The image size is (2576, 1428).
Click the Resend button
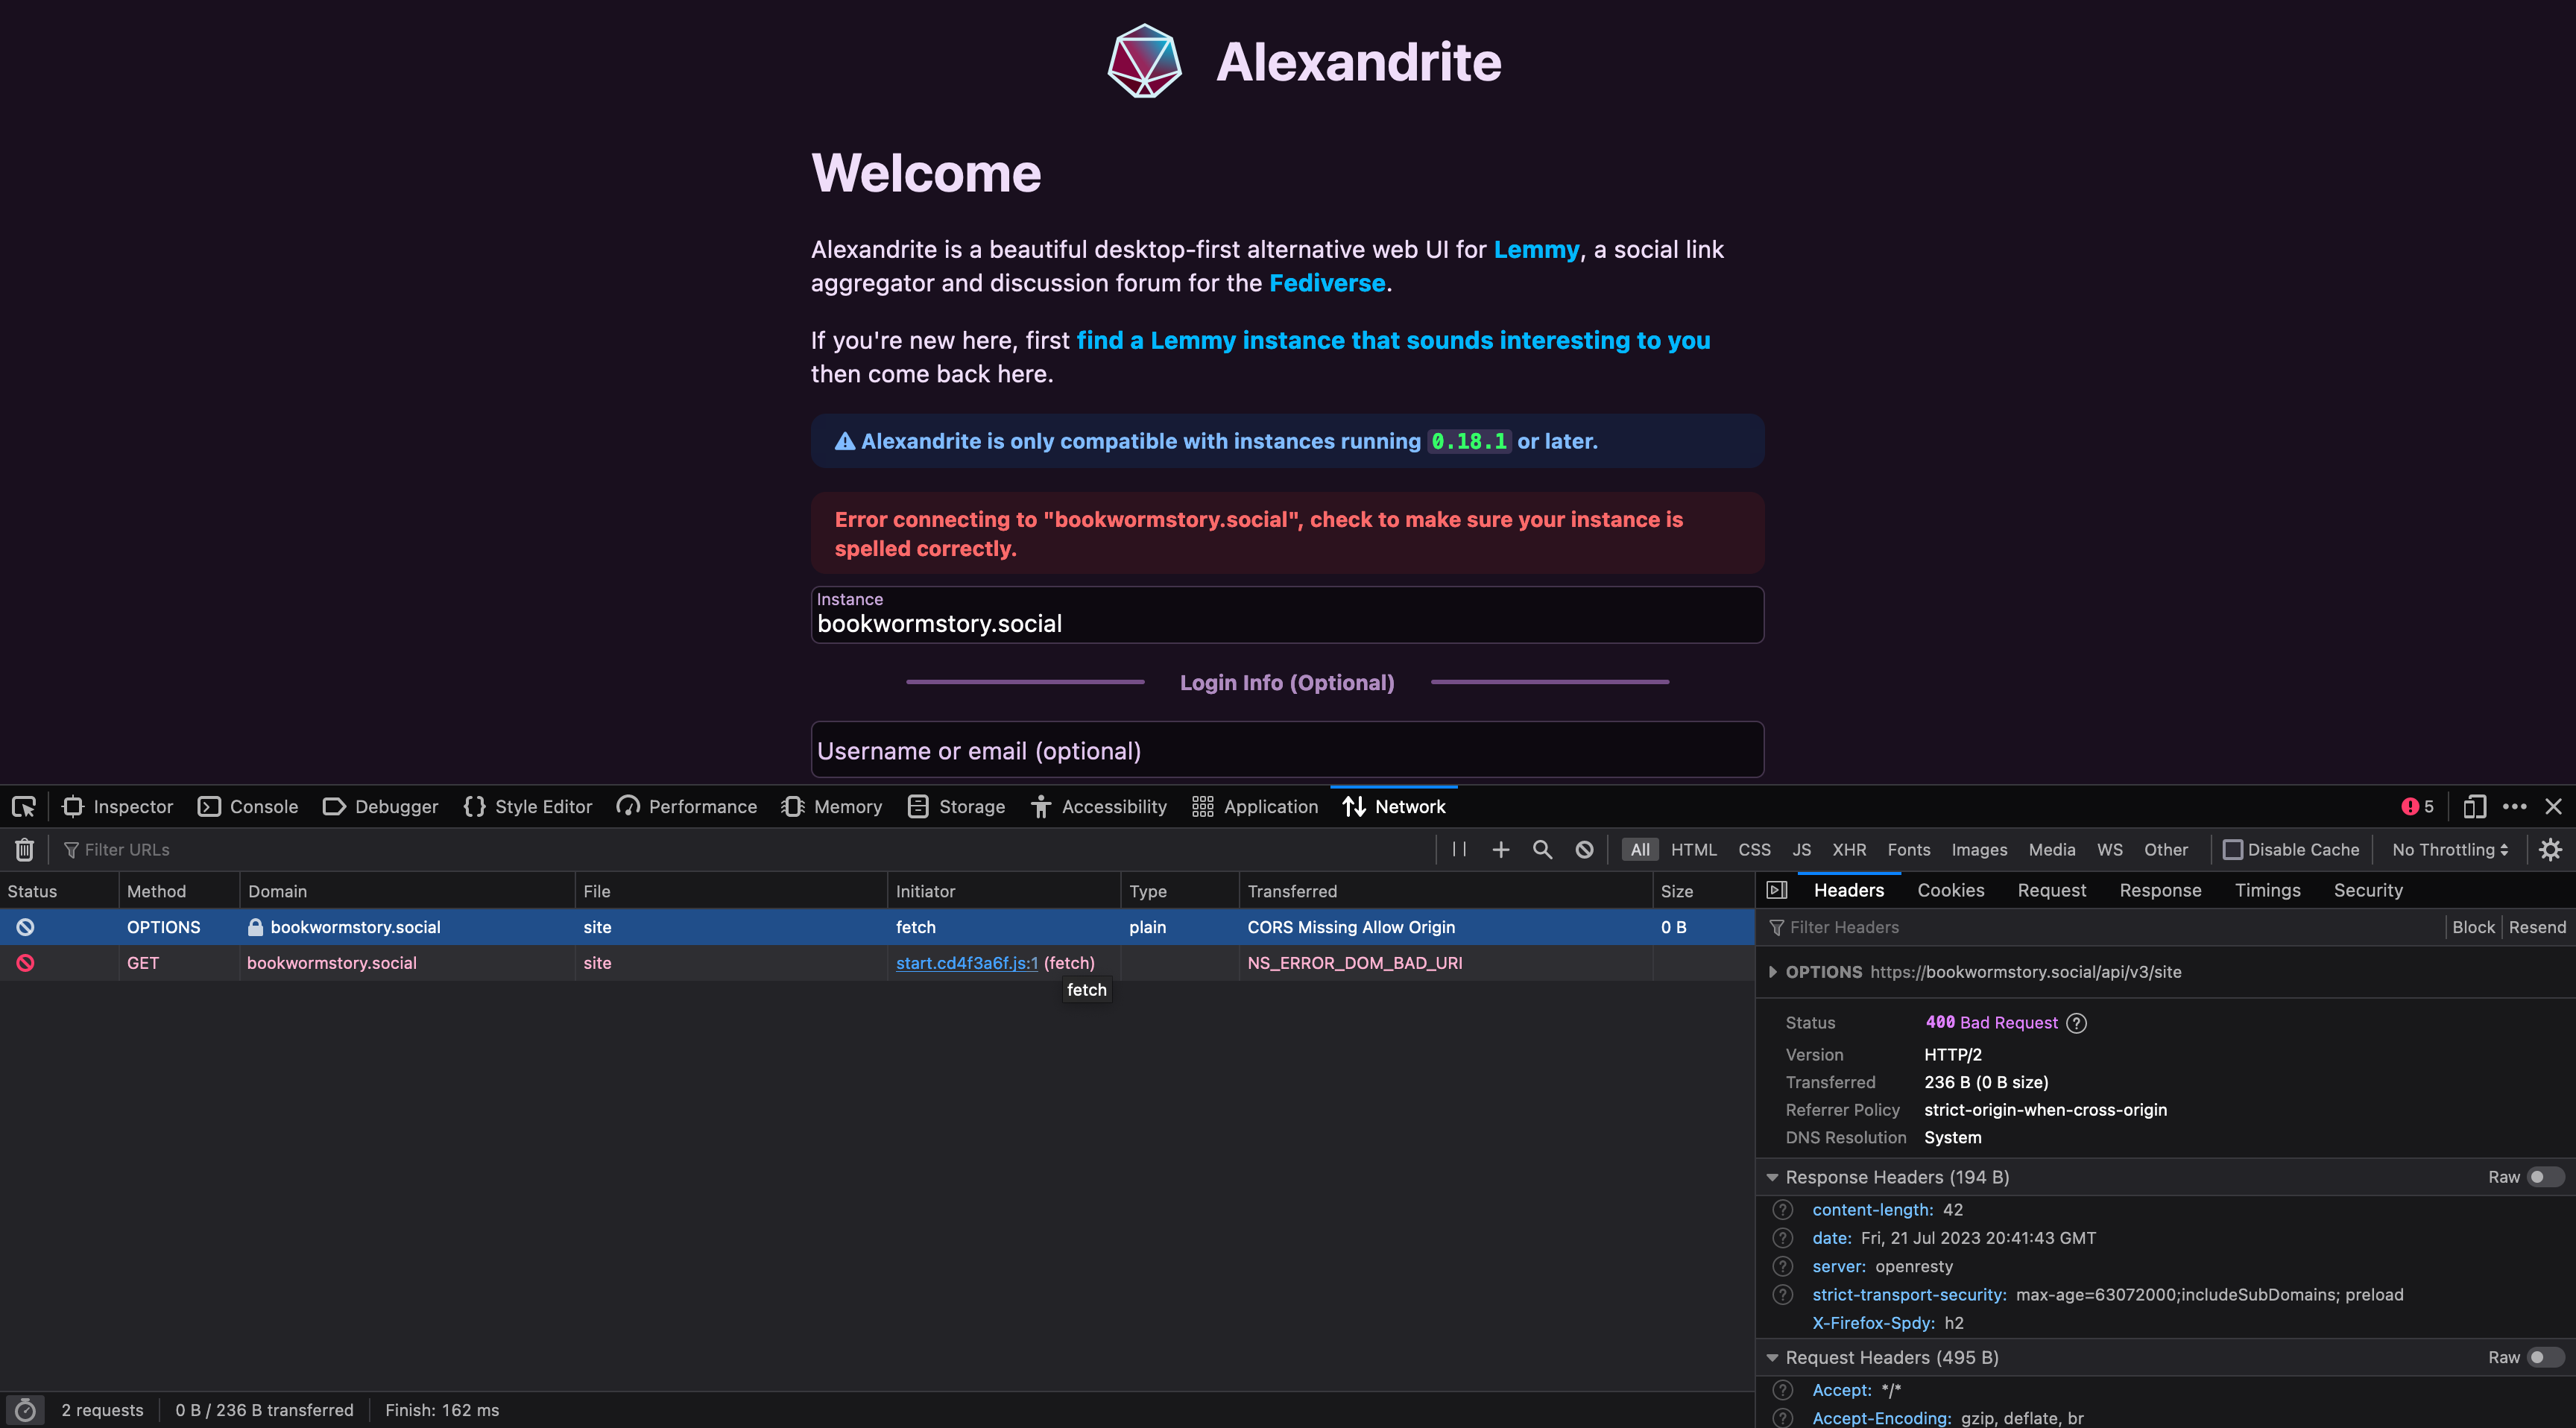pos(2537,927)
